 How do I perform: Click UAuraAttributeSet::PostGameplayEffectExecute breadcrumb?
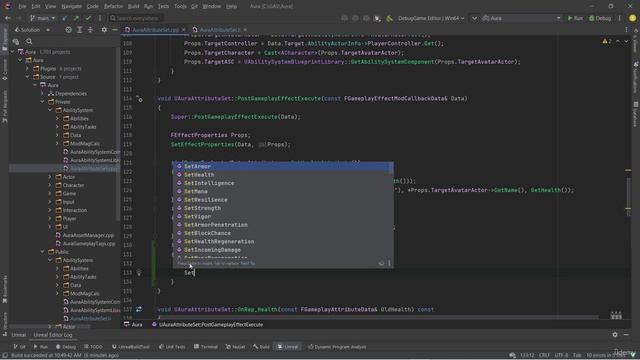pos(207,325)
